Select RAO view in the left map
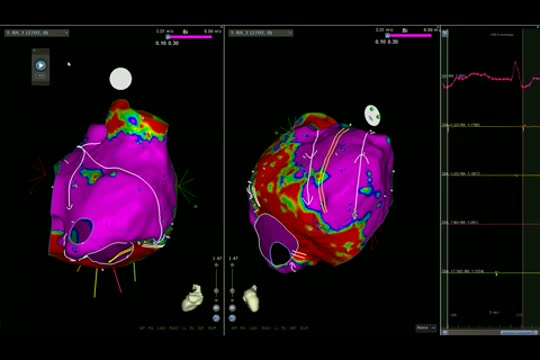The width and height of the screenshot is (540, 360). [x=174, y=328]
